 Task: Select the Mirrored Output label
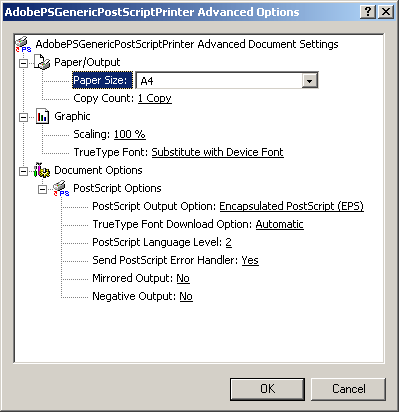pos(133,278)
